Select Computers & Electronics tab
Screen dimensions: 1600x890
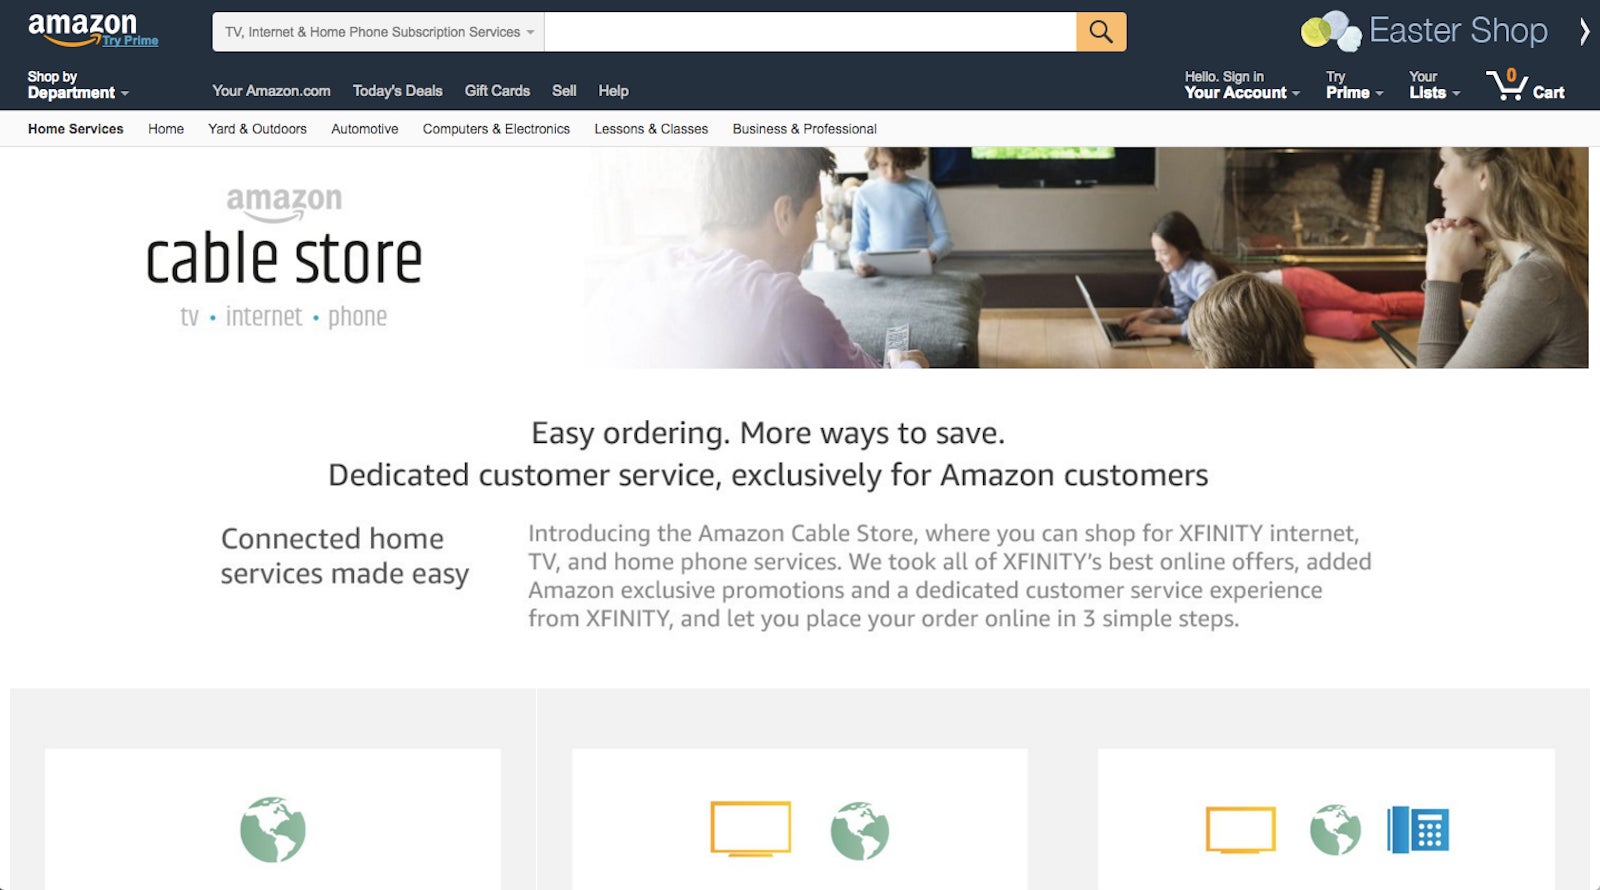pos(496,129)
